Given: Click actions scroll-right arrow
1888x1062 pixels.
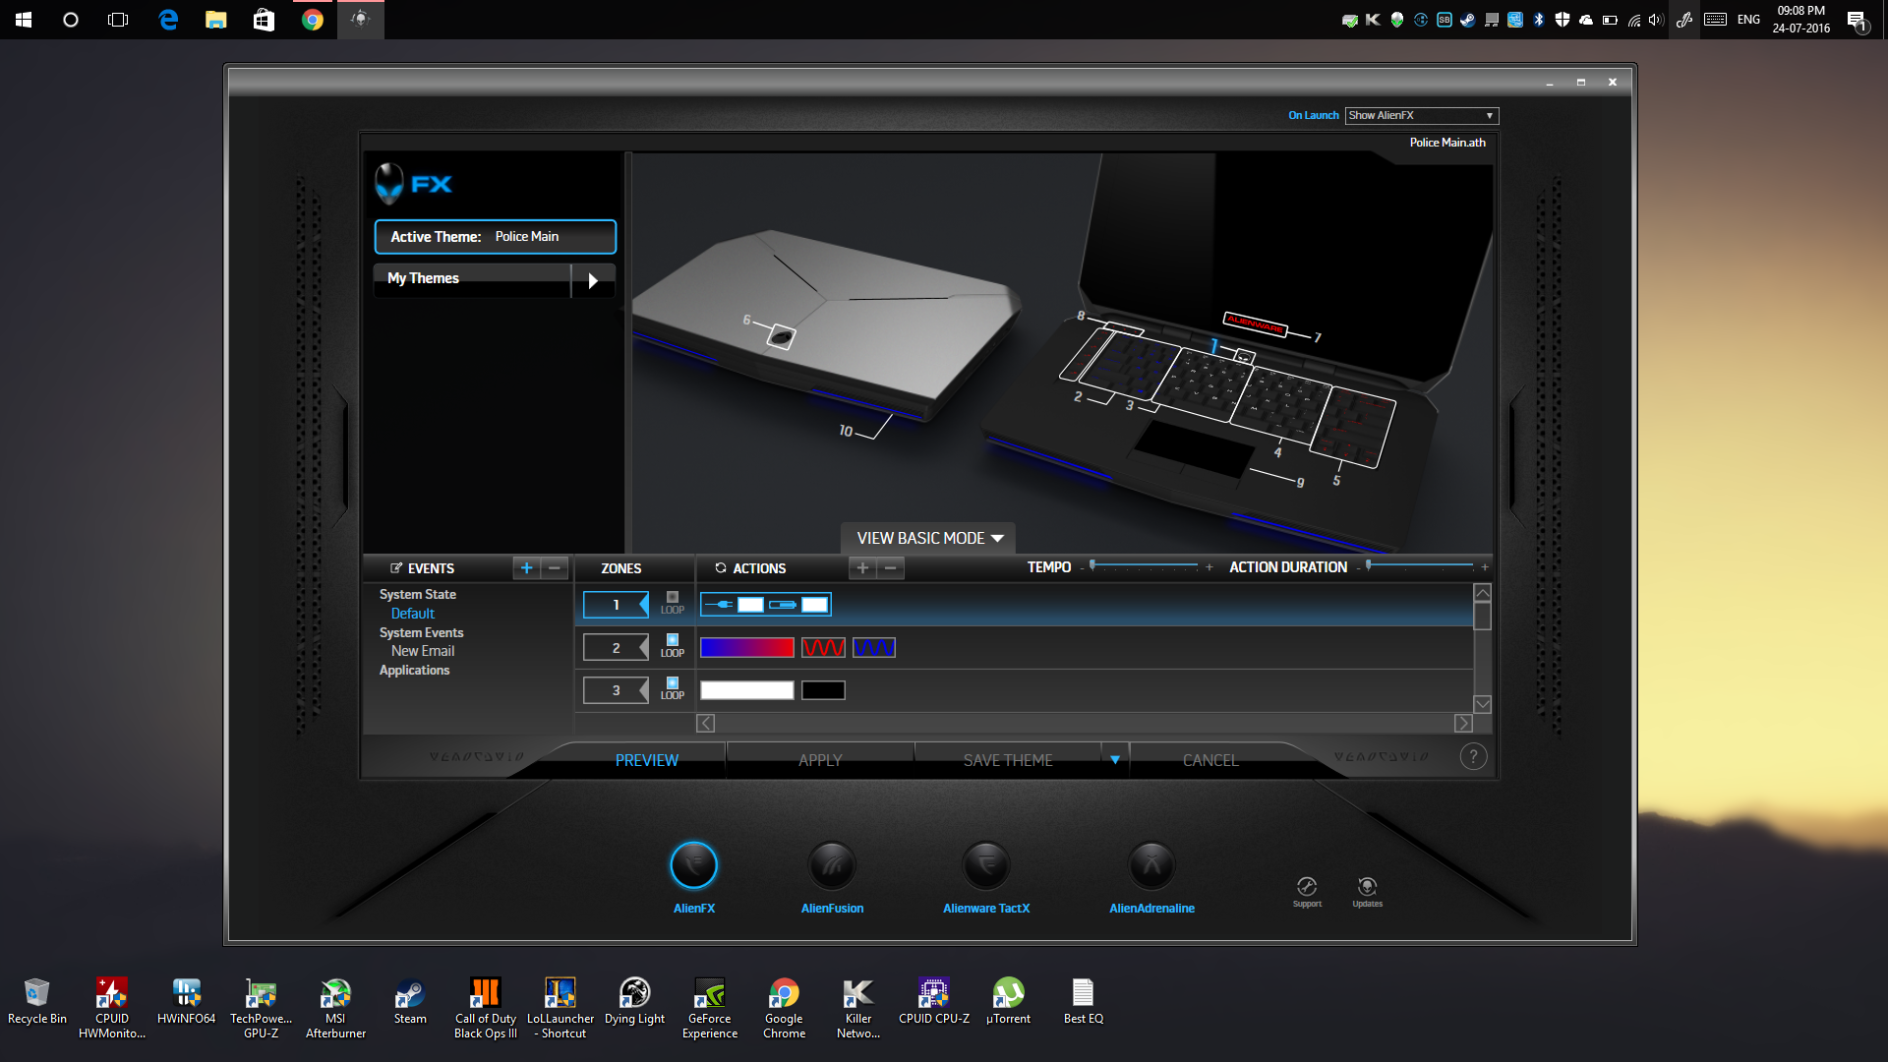Looking at the screenshot, I should pos(1463,723).
